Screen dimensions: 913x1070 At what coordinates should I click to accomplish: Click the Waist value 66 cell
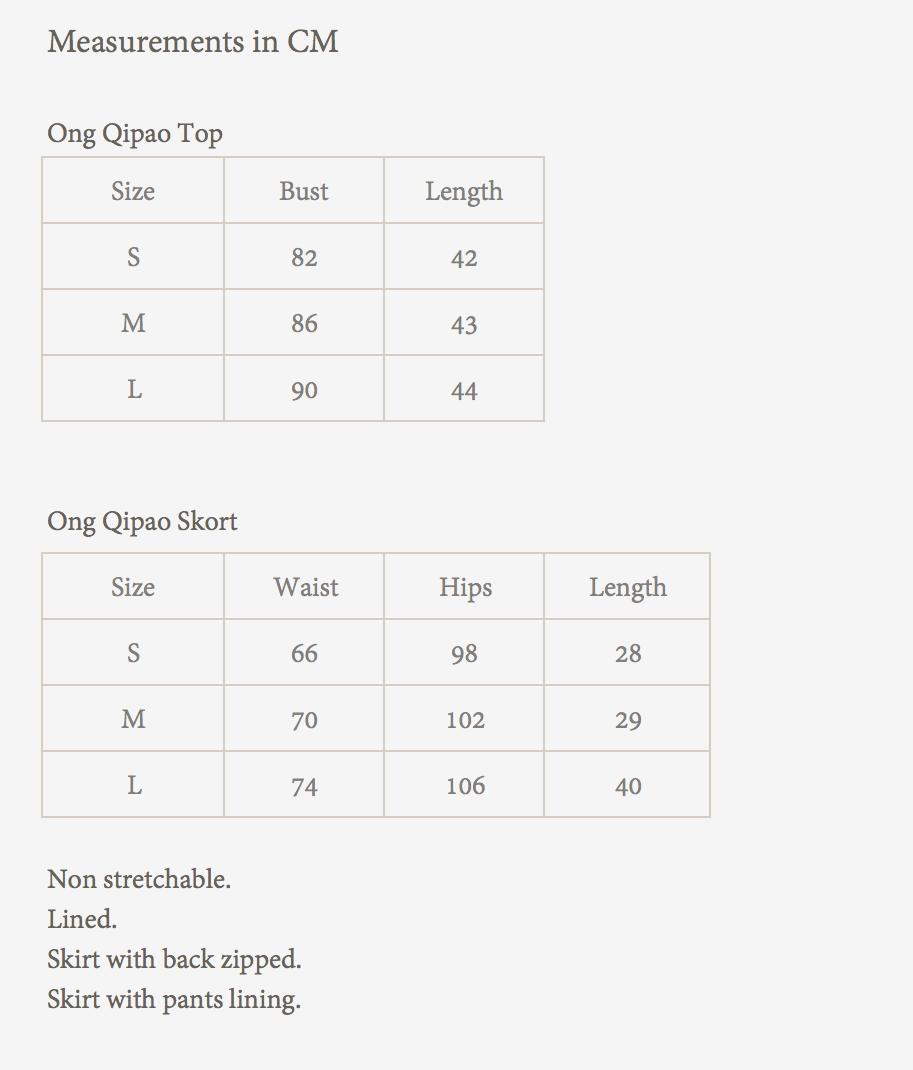click(304, 654)
